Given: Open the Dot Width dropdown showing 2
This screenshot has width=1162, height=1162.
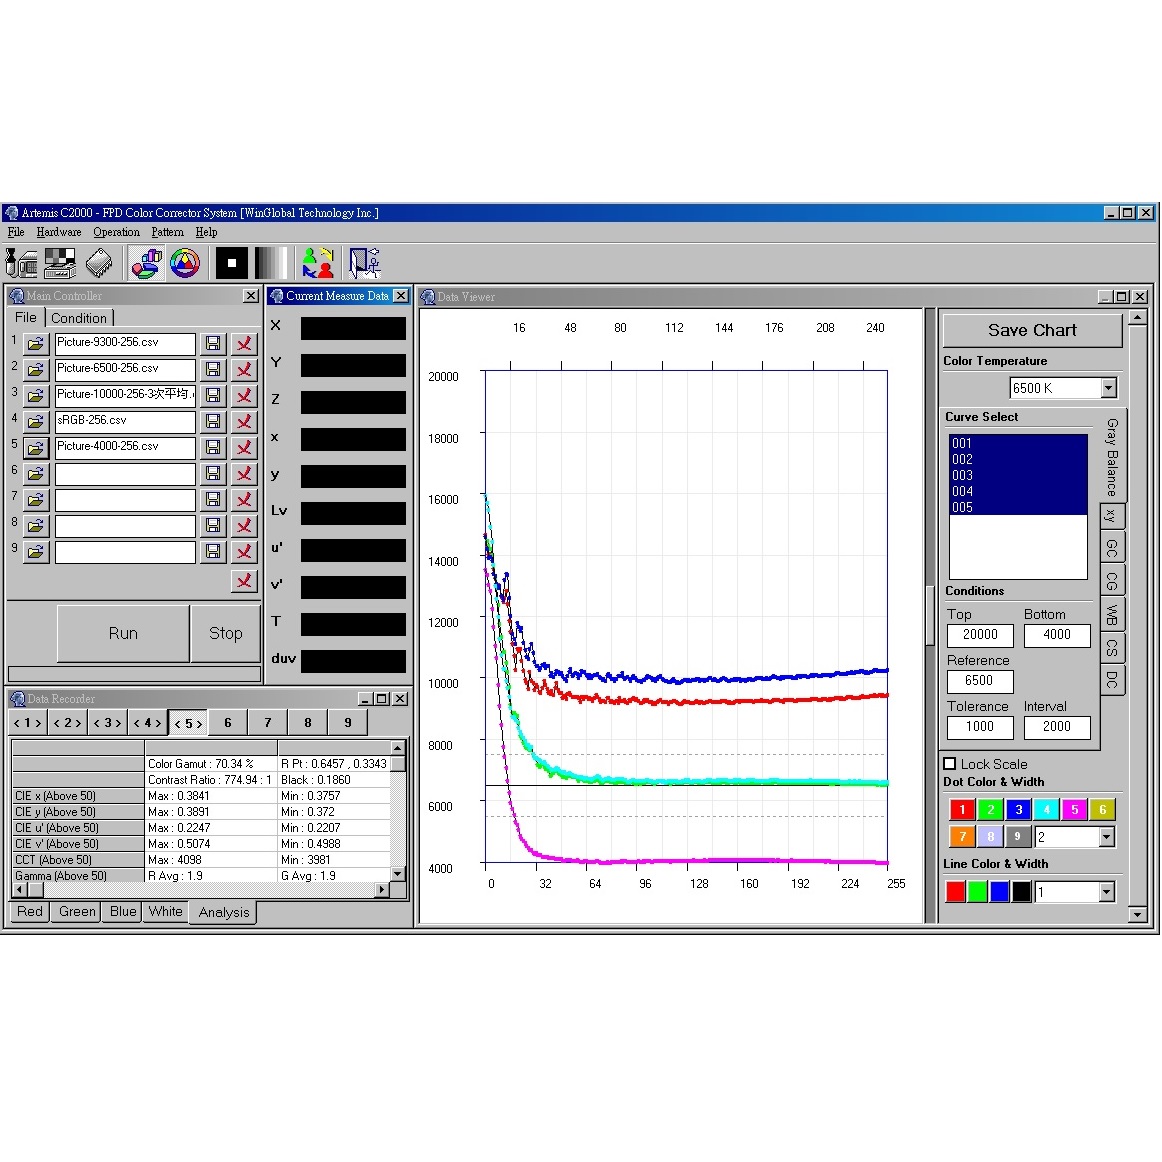Looking at the screenshot, I should click(1106, 837).
